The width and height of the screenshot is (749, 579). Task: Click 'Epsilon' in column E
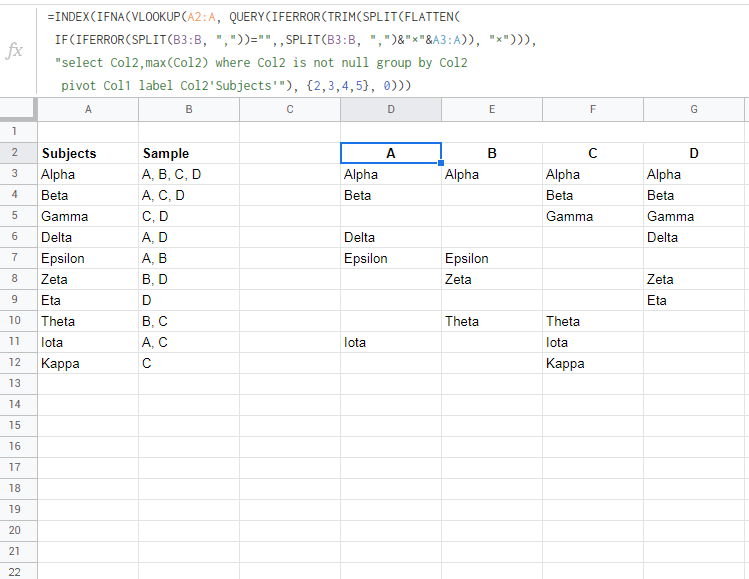(492, 258)
